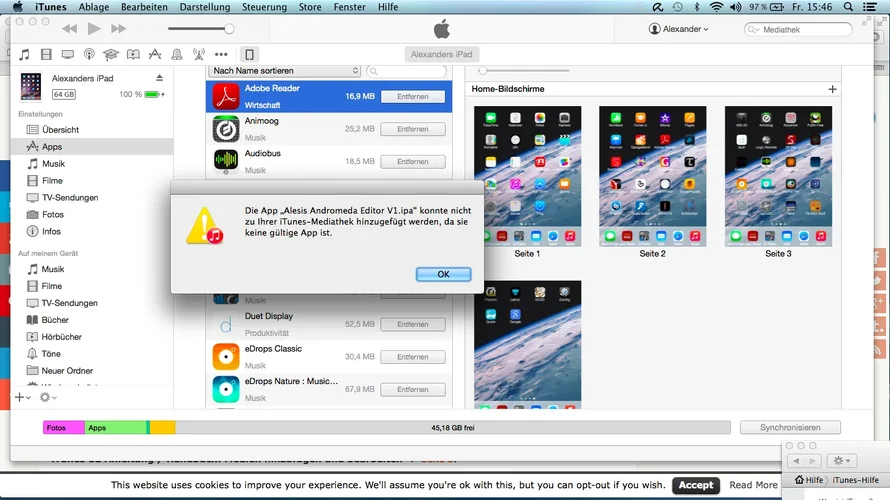The width and height of the screenshot is (890, 500).
Task: Open the Darstellung menu
Action: 204,7
